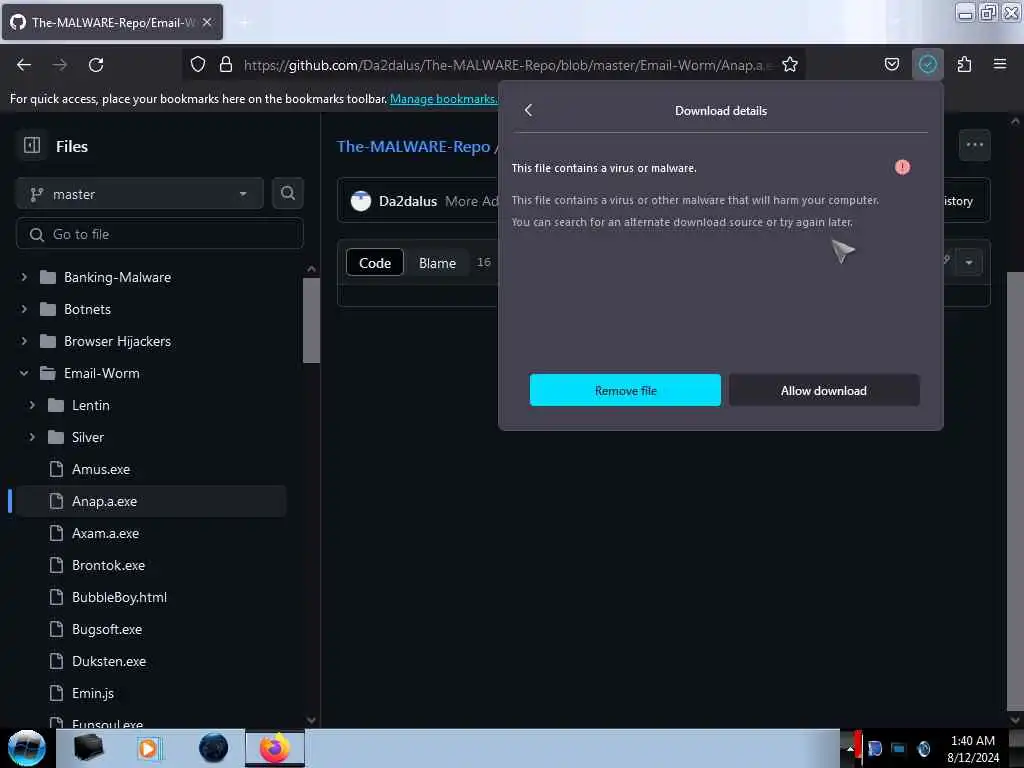1024x768 pixels.
Task: Select The-MALWARE-Repo browser tab
Action: coord(112,22)
